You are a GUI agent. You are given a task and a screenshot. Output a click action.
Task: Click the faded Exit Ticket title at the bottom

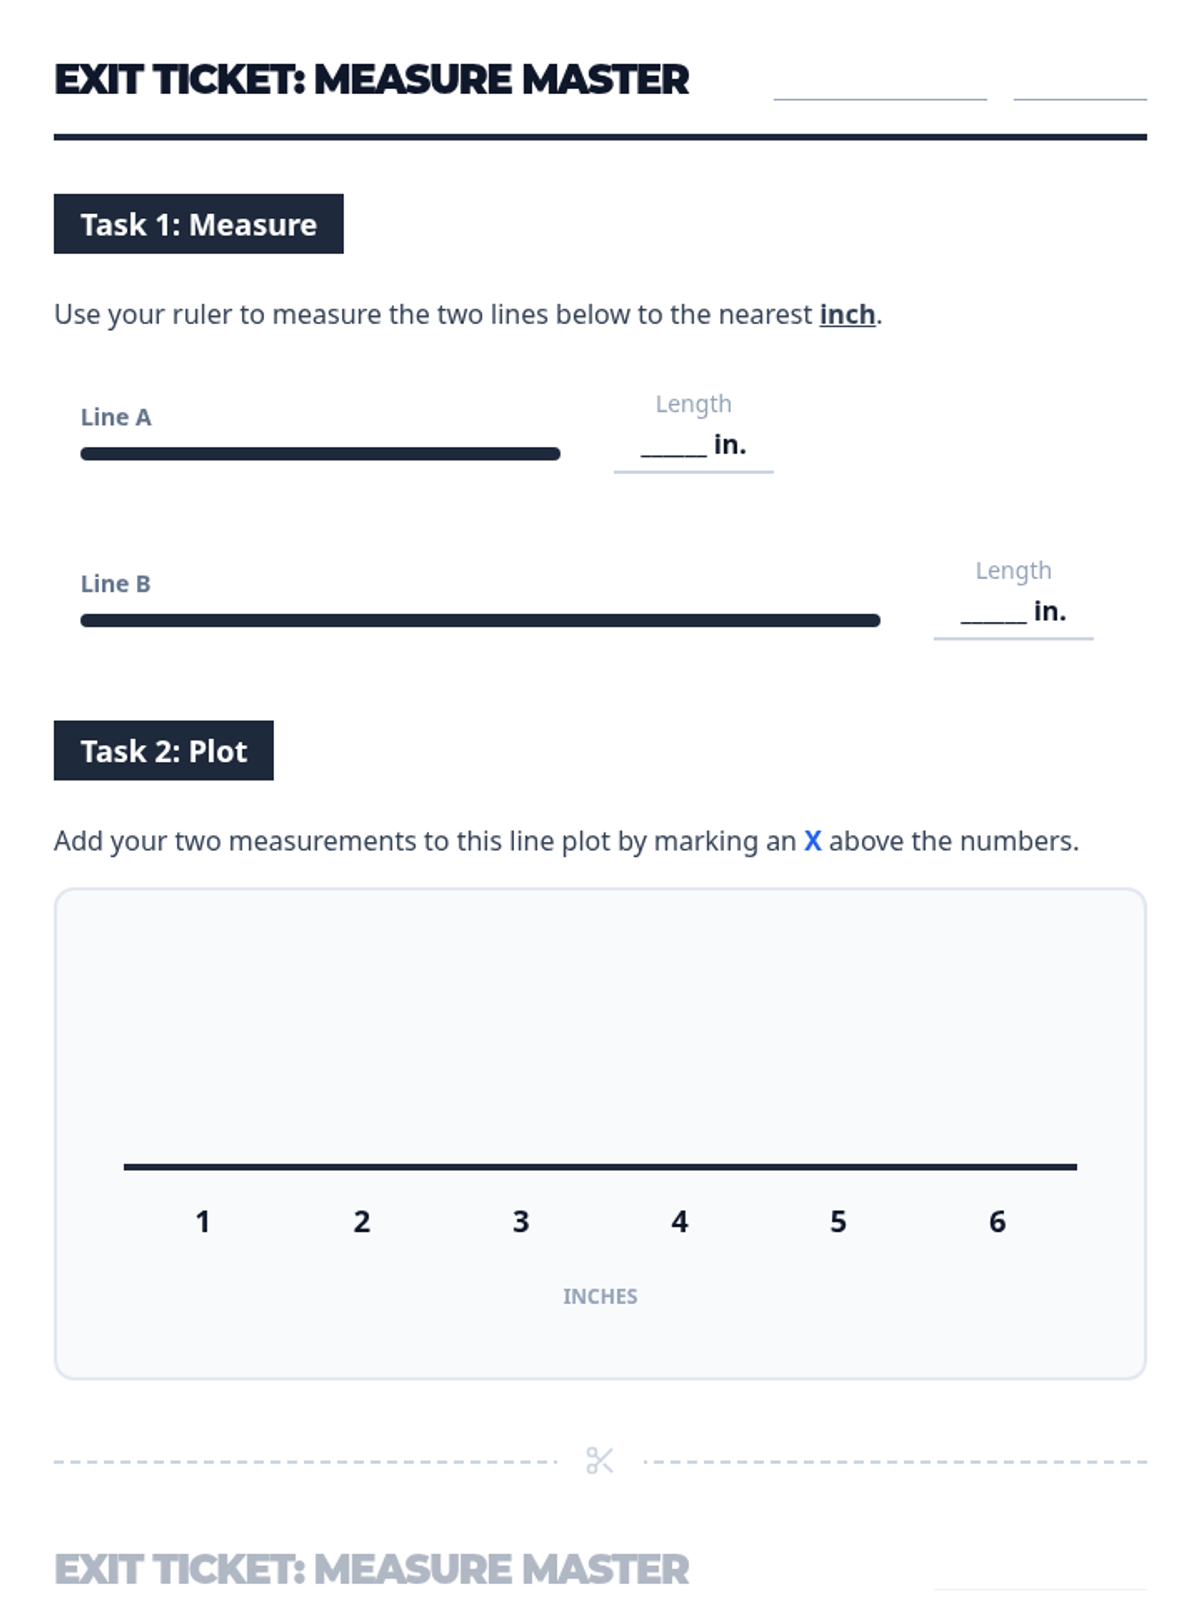[371, 1569]
